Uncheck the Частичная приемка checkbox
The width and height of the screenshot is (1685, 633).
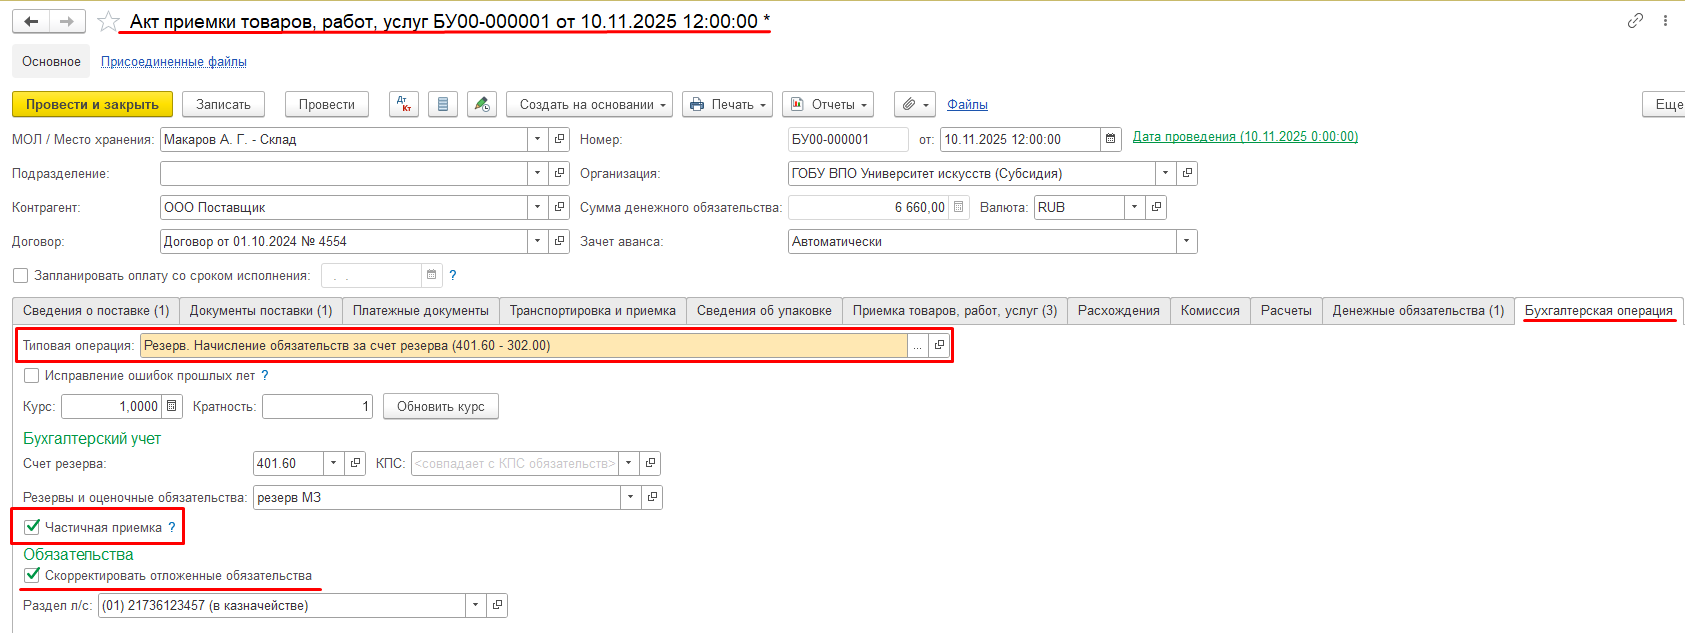(32, 527)
